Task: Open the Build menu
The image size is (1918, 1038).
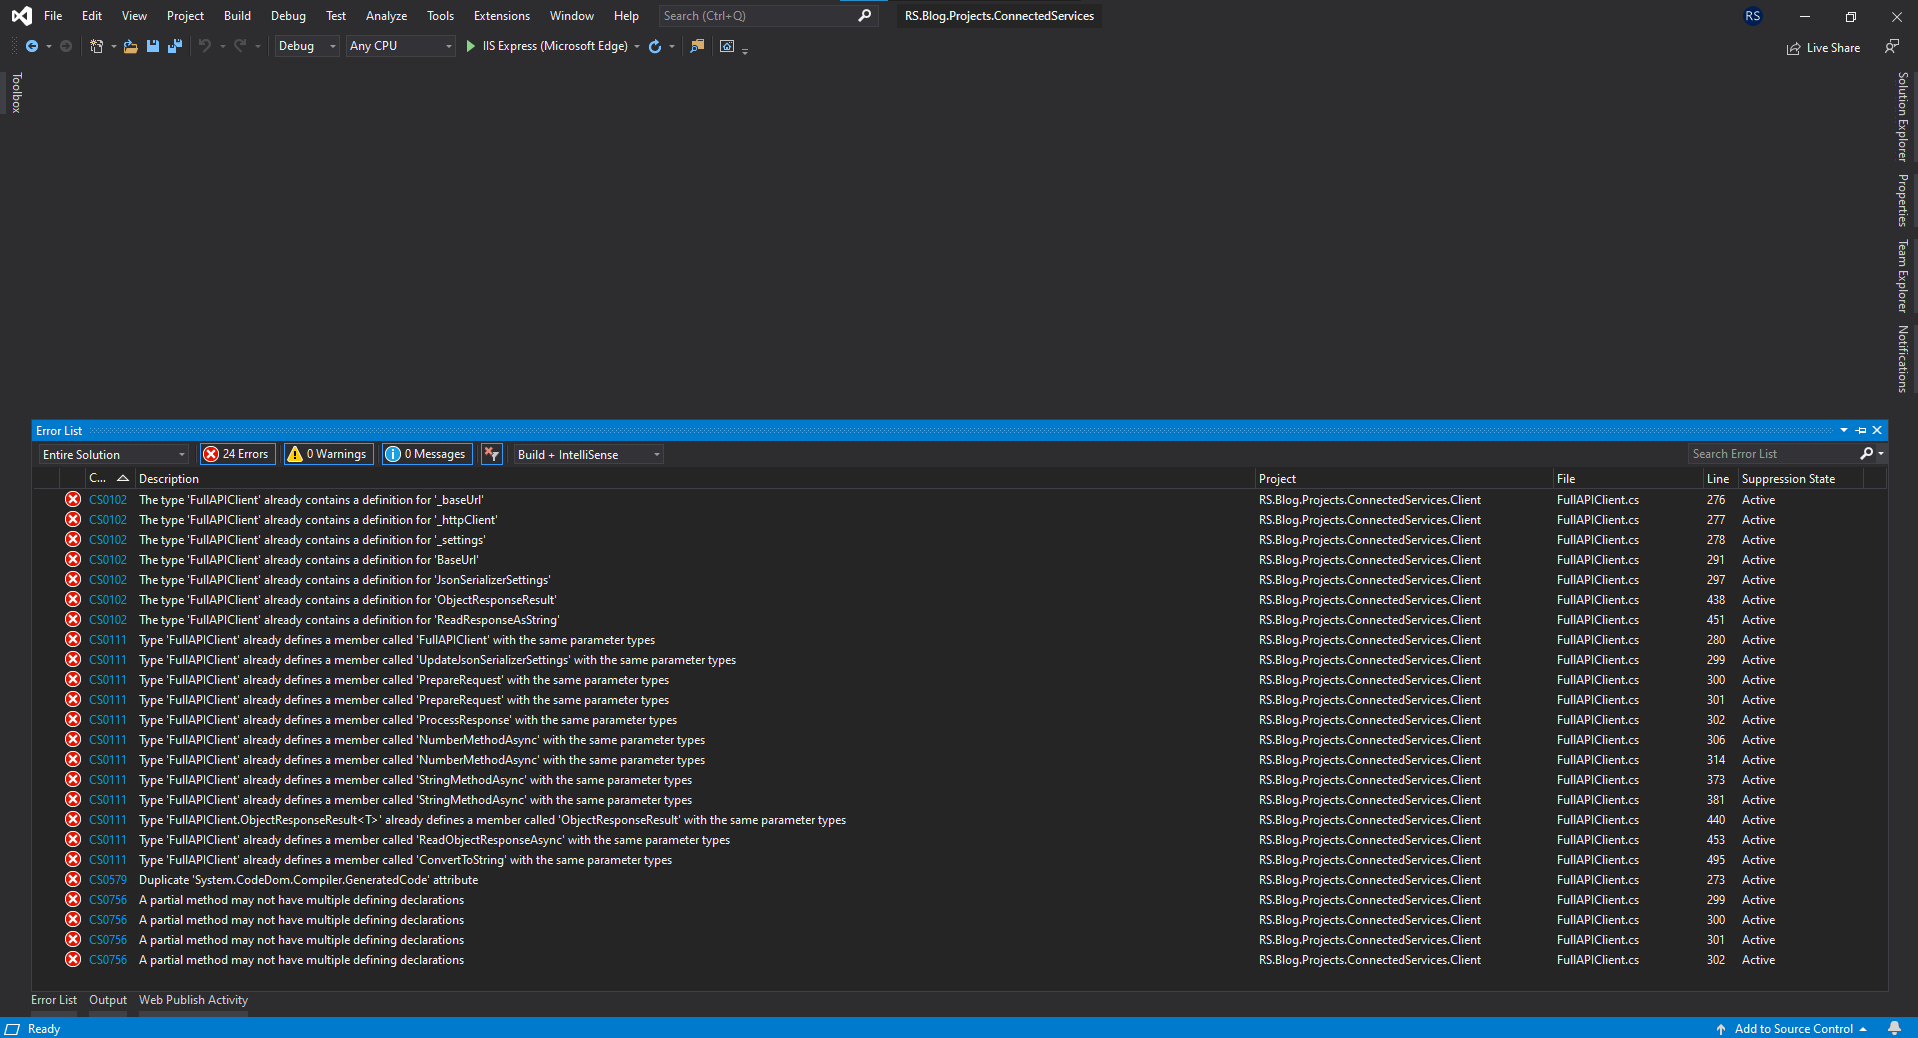Action: (x=237, y=16)
